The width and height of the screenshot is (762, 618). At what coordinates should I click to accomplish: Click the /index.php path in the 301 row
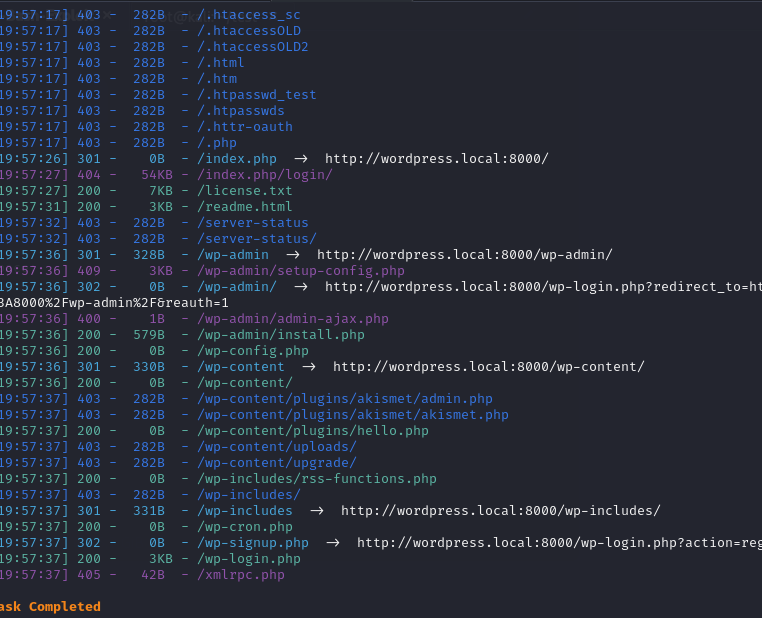click(237, 159)
